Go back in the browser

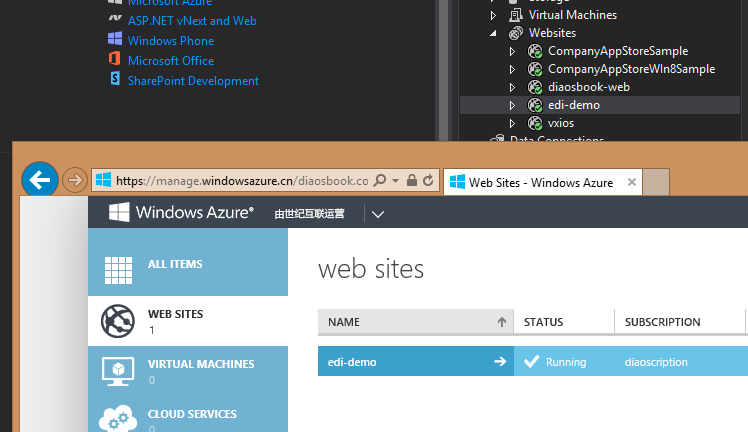click(40, 180)
